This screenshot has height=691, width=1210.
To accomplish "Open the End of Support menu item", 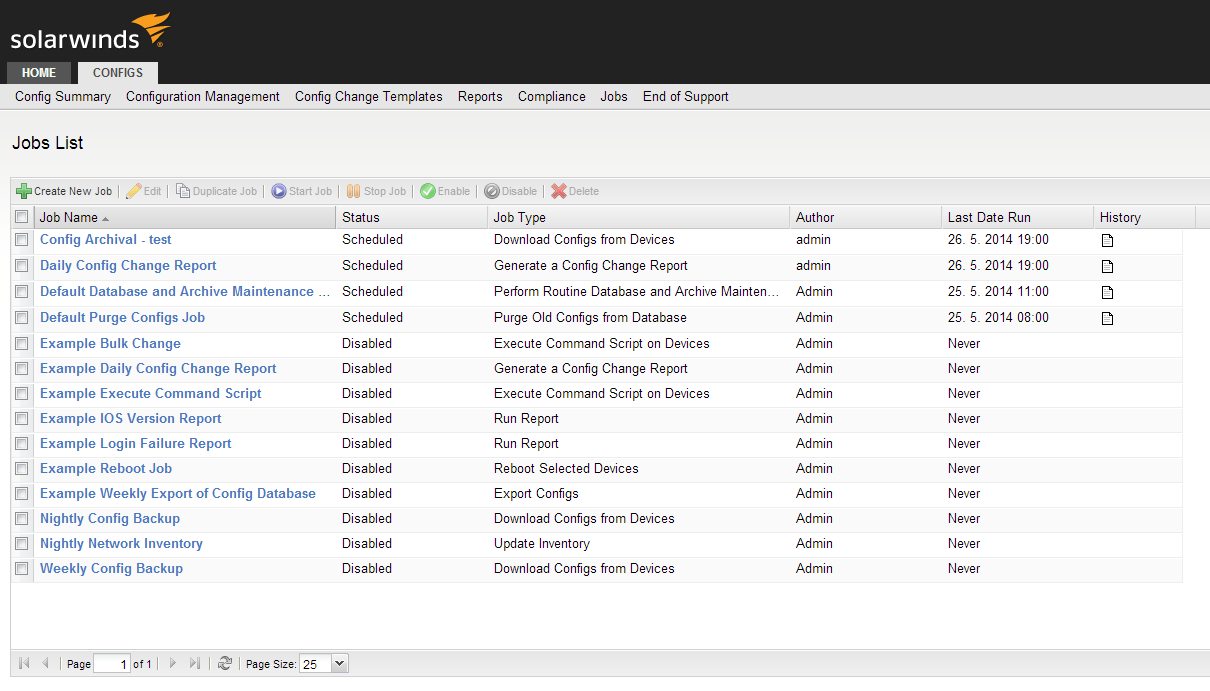I will [x=686, y=97].
